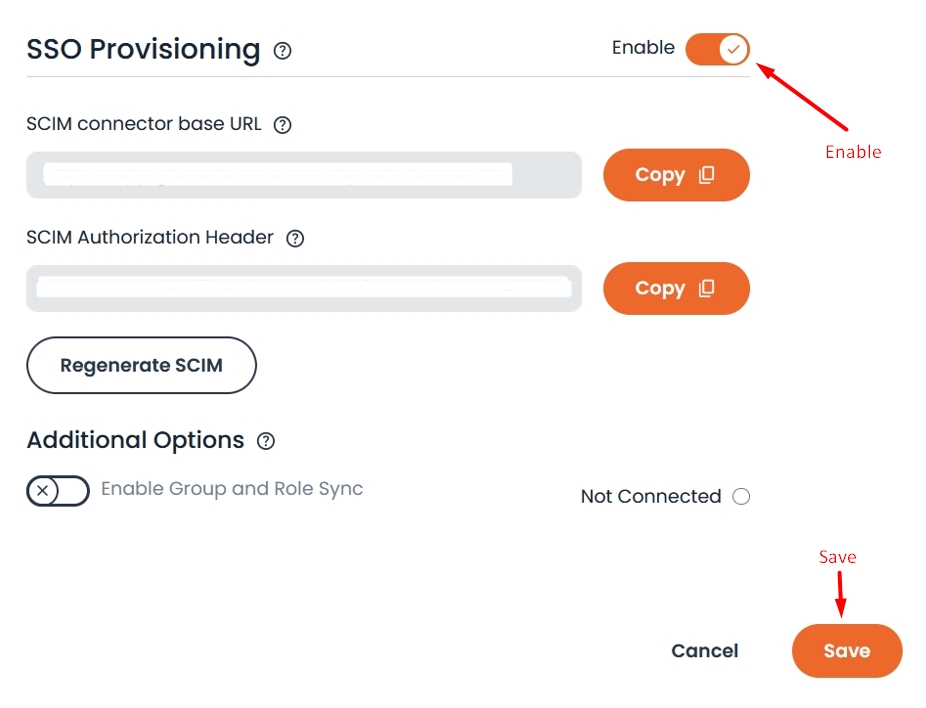Screen dimensions: 926x708
Task: Disable the SSO Provisioning Enable toggle
Action: point(717,47)
